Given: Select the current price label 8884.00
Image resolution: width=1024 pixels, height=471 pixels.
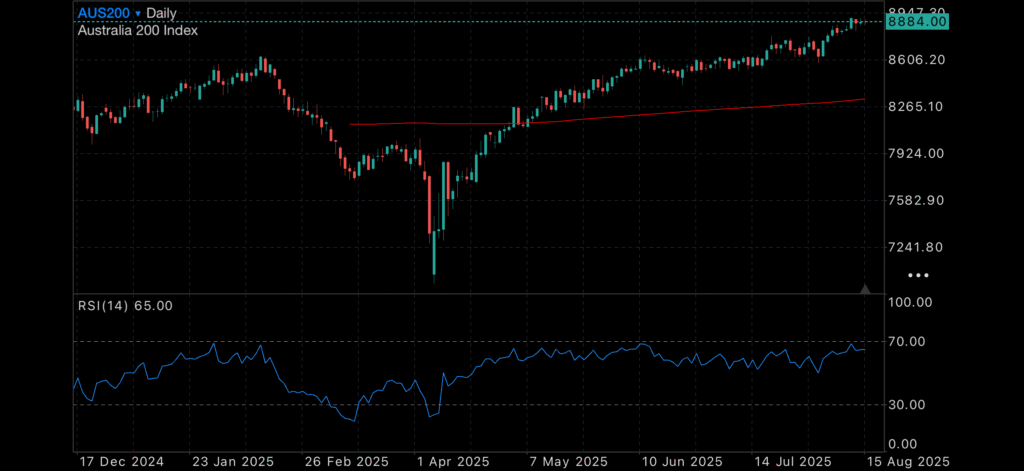Looking at the screenshot, I should tap(918, 22).
